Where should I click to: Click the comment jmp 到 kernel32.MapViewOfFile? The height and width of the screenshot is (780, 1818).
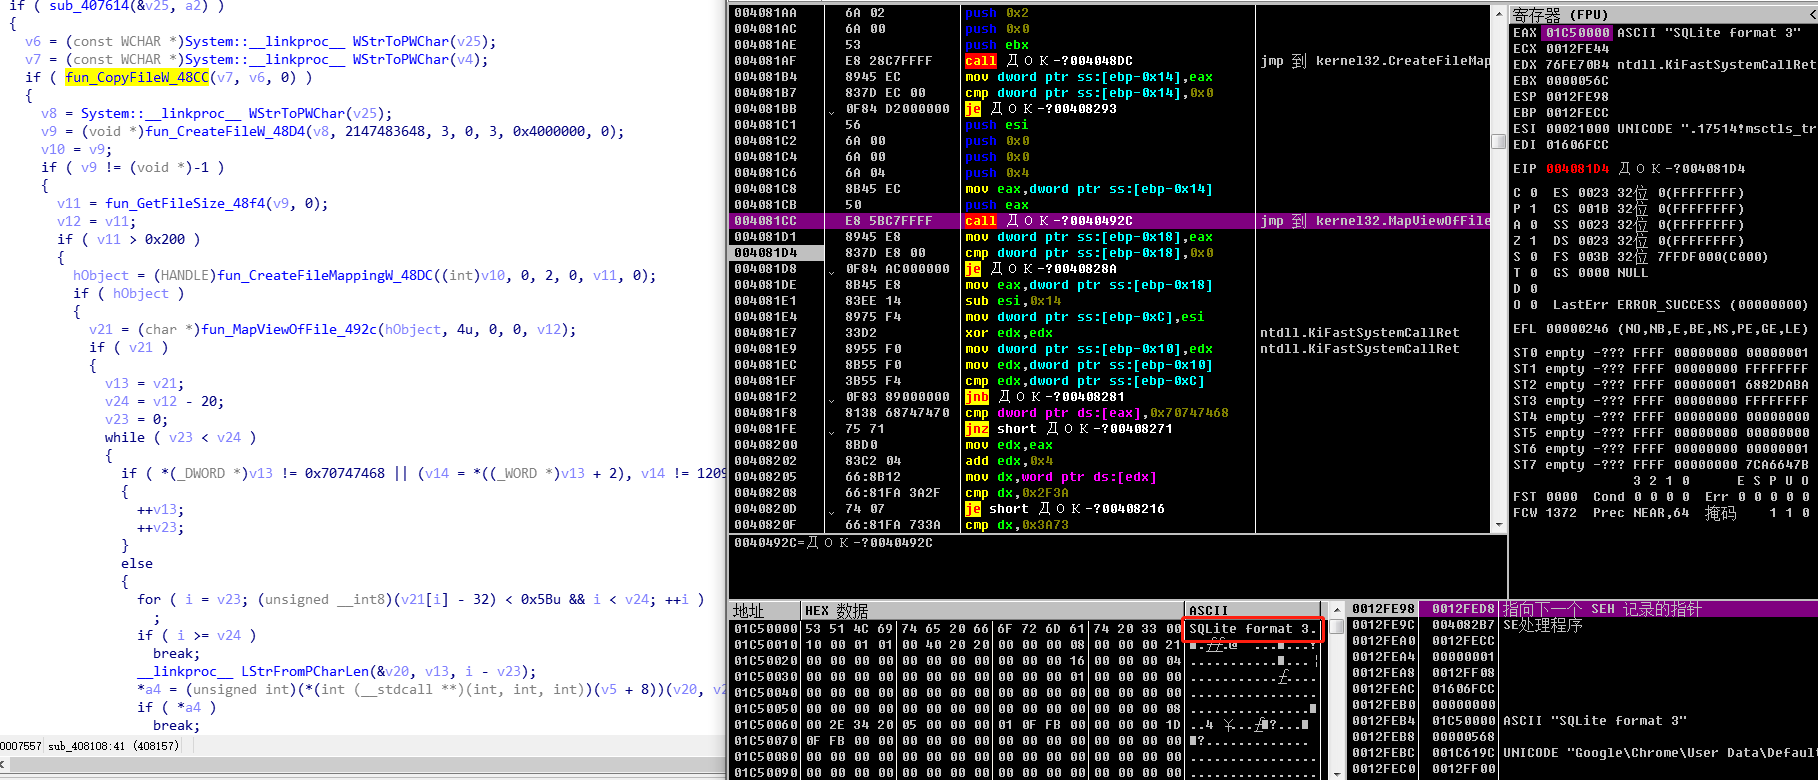click(x=1375, y=221)
